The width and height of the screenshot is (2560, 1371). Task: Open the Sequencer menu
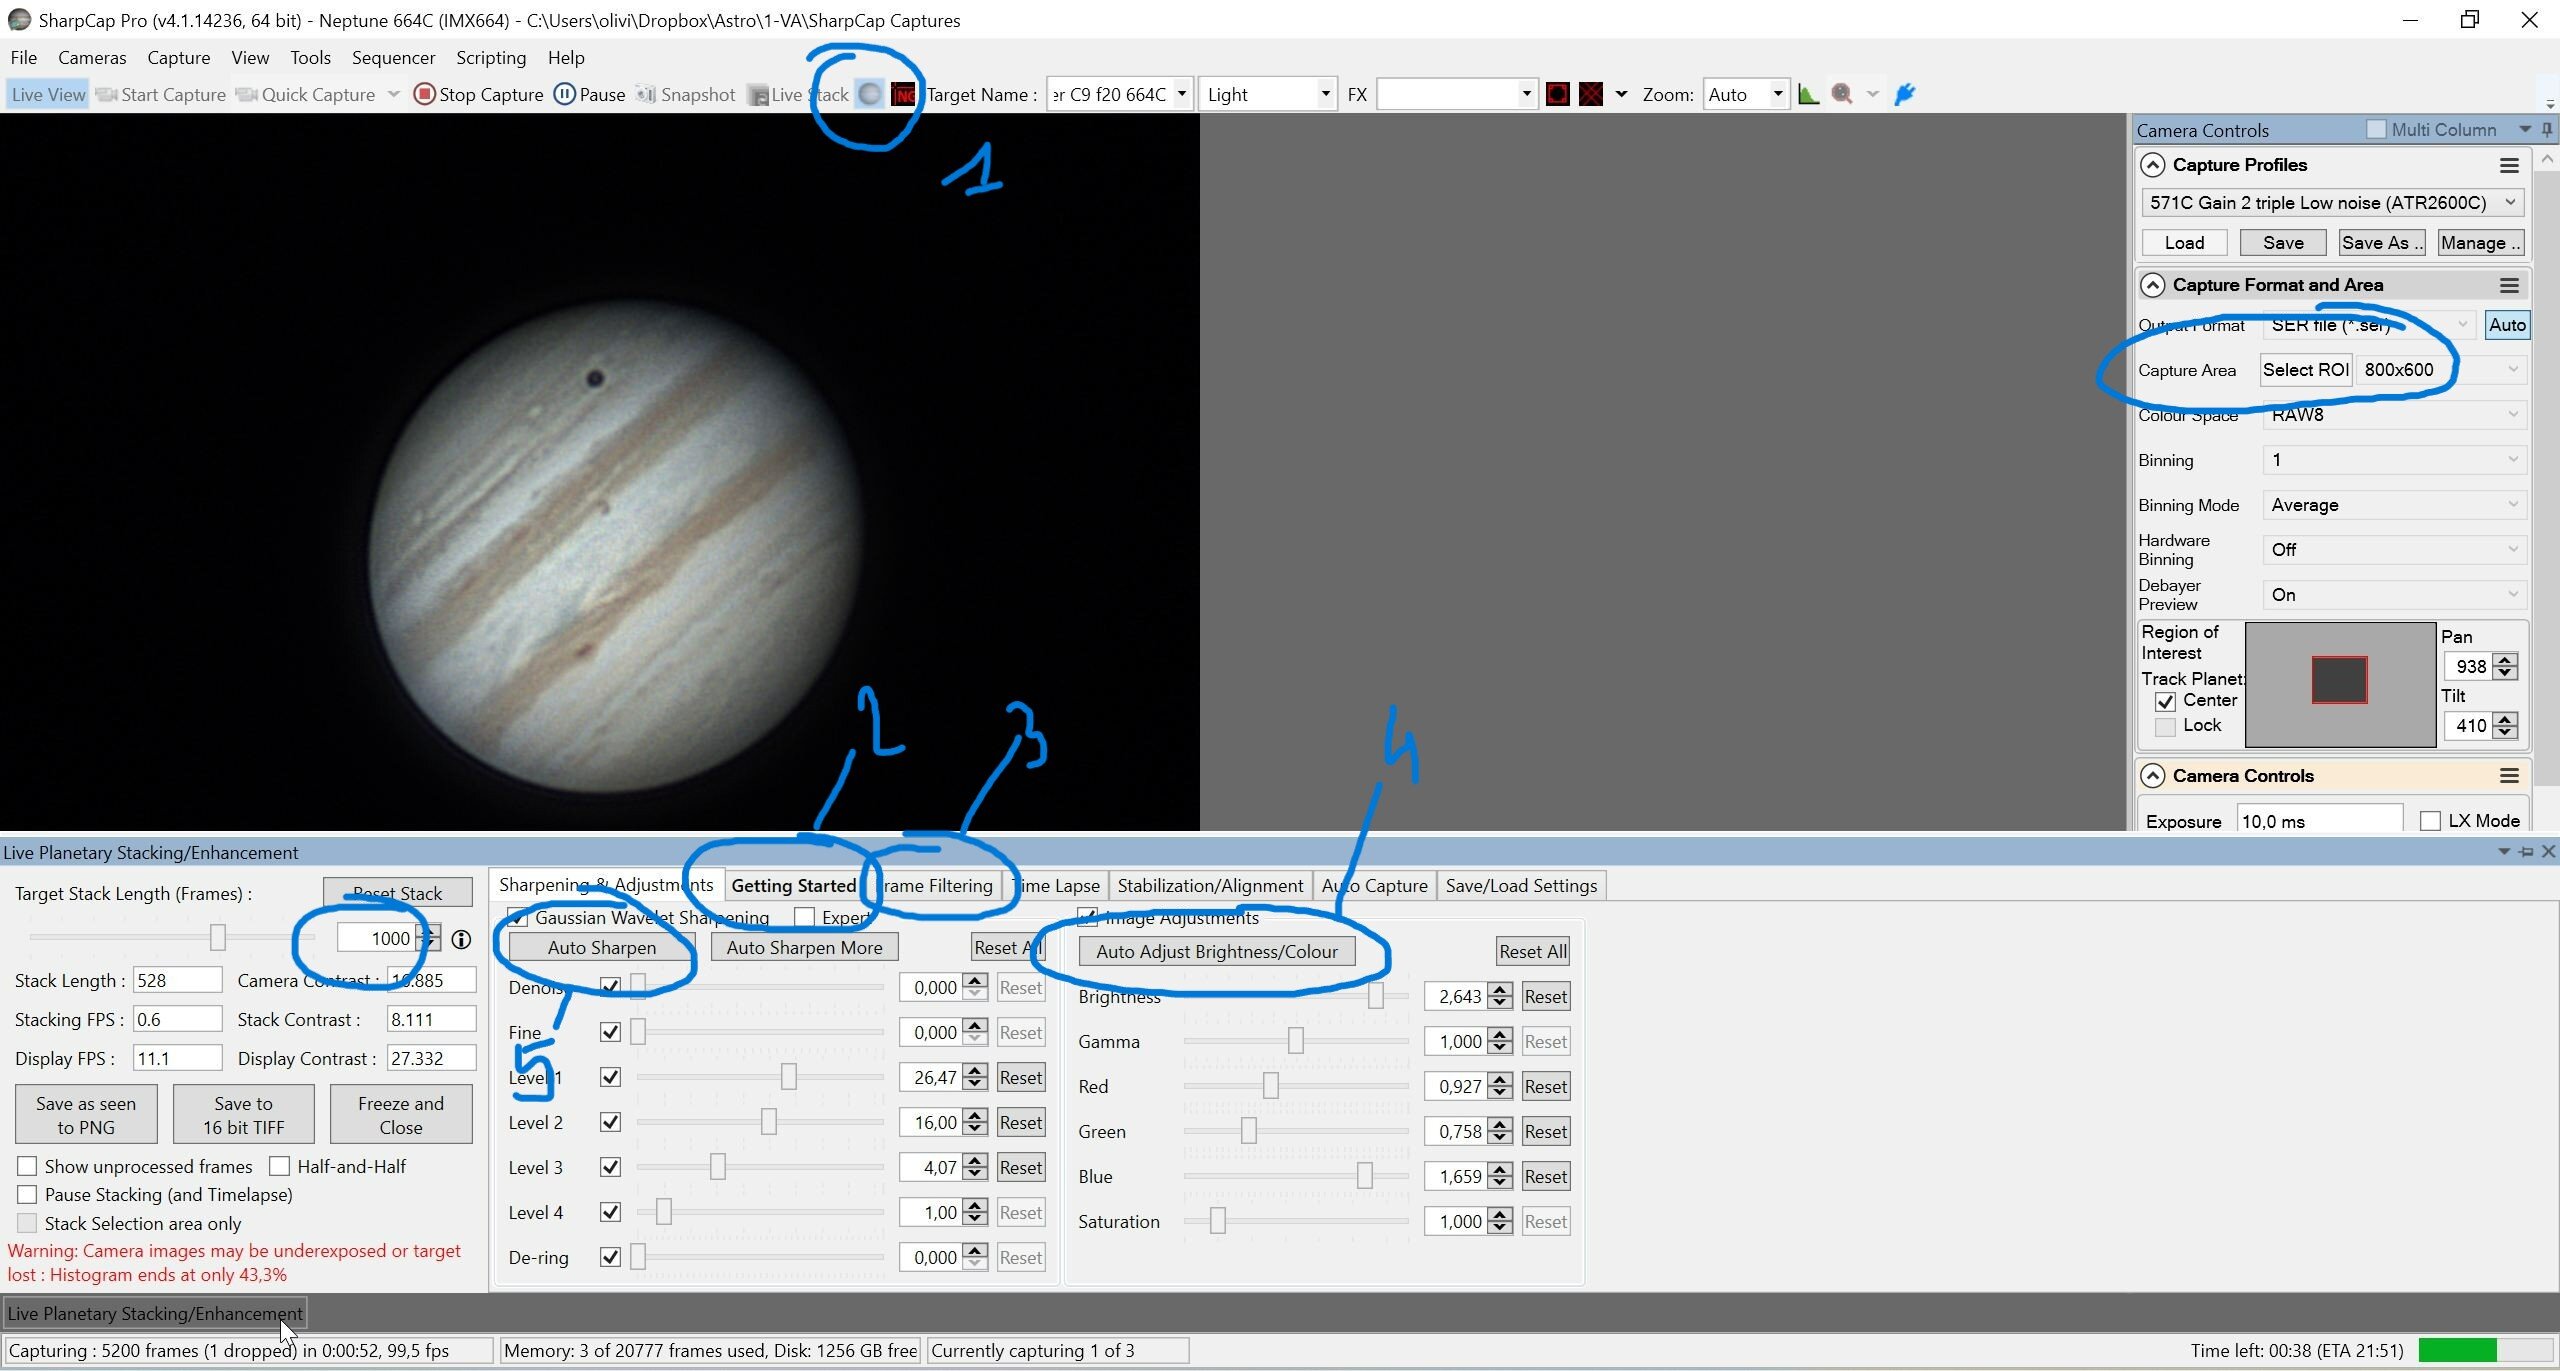[393, 57]
